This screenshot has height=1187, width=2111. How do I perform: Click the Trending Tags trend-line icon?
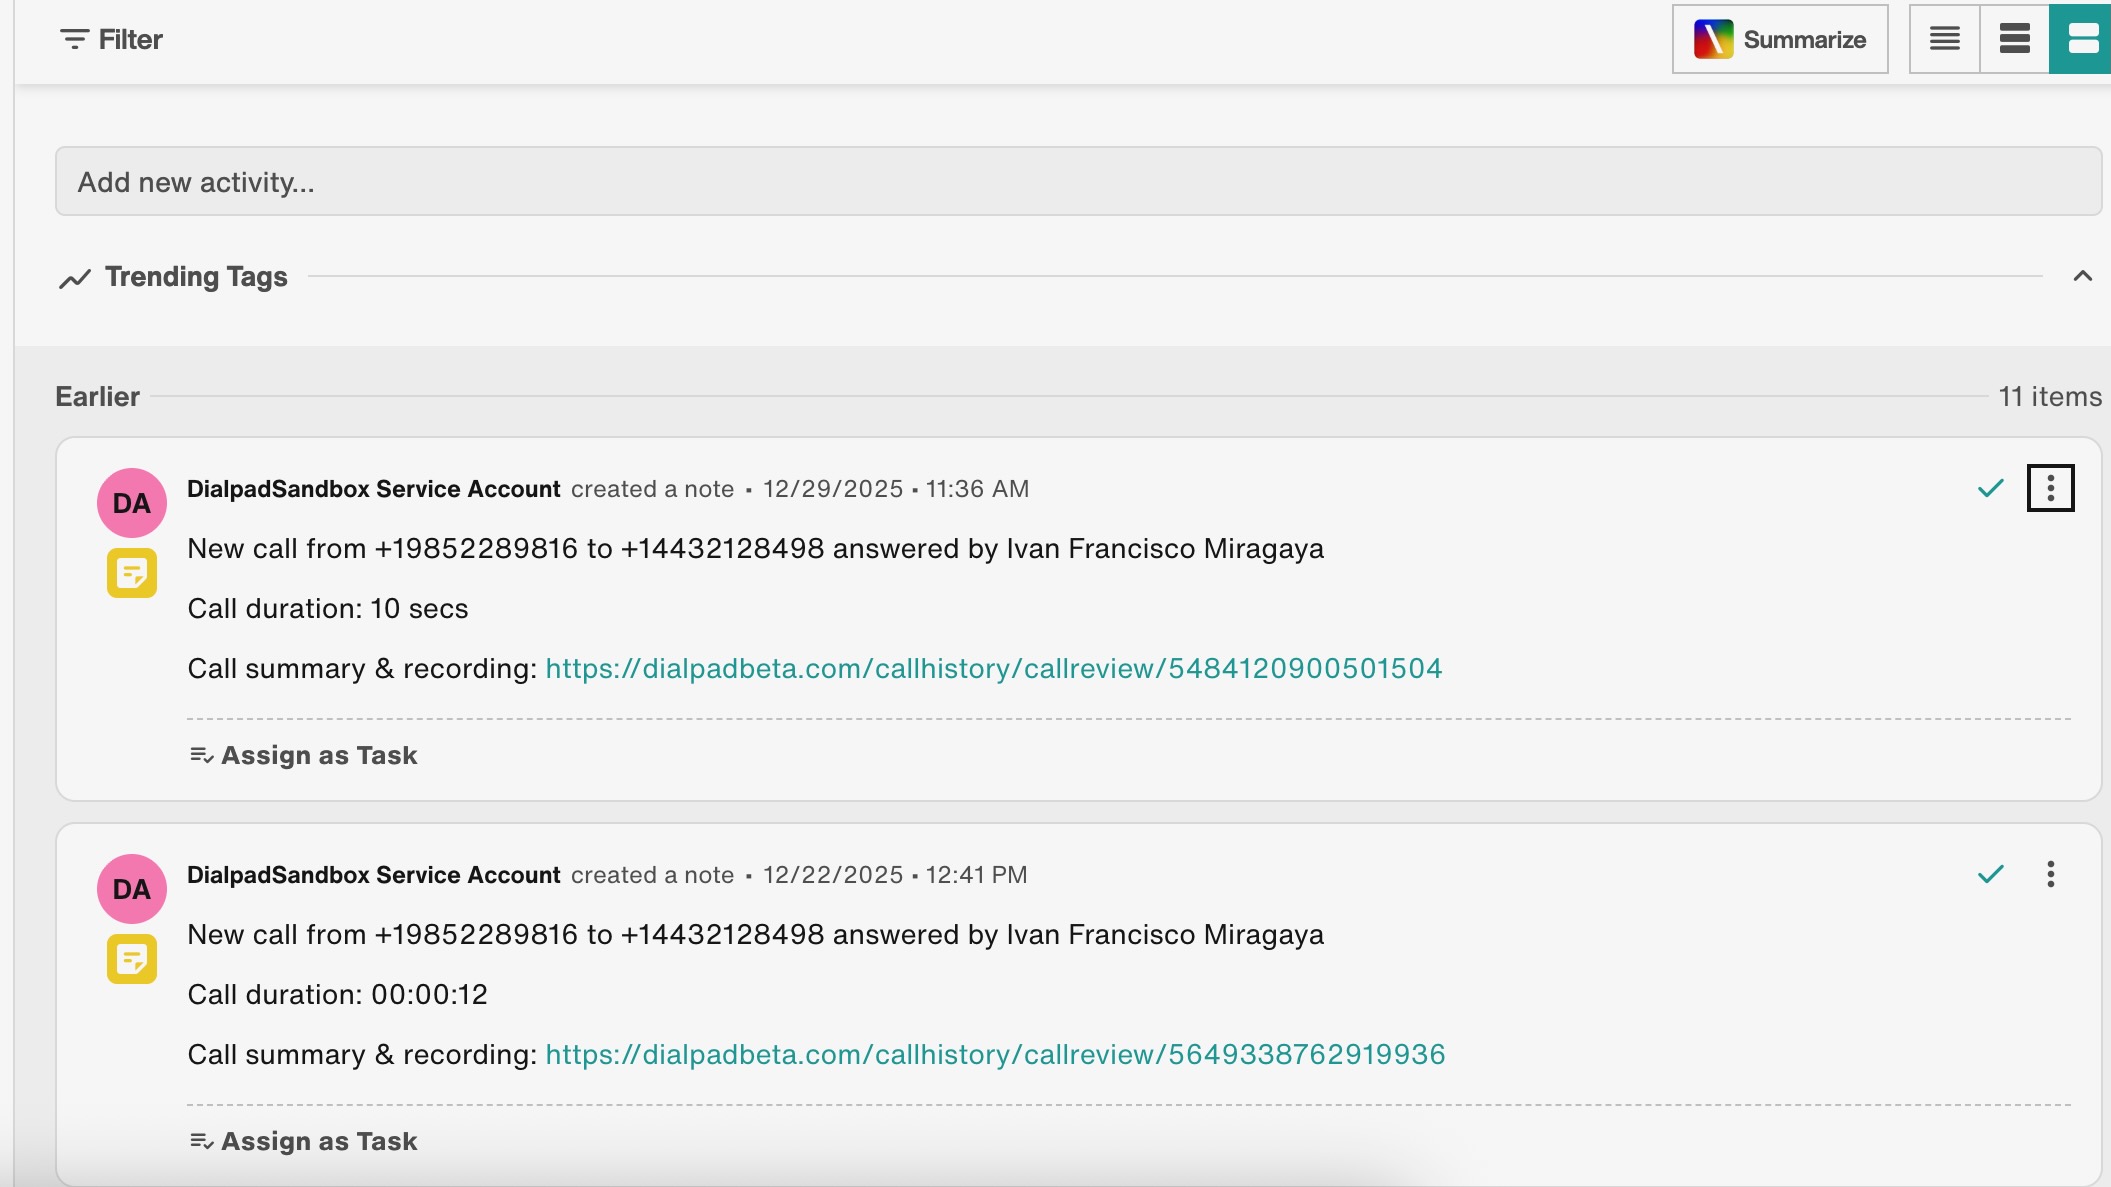75,278
